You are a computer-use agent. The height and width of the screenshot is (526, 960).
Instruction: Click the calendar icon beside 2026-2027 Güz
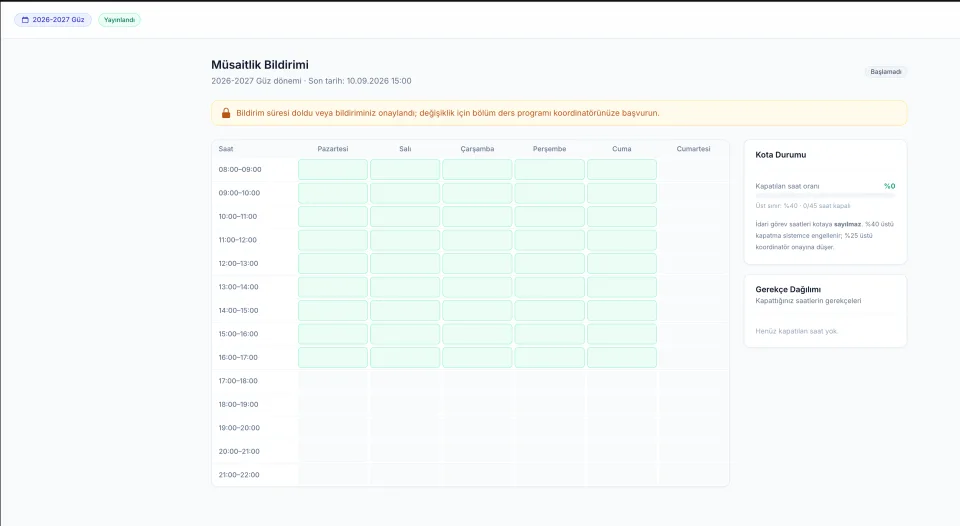click(25, 20)
